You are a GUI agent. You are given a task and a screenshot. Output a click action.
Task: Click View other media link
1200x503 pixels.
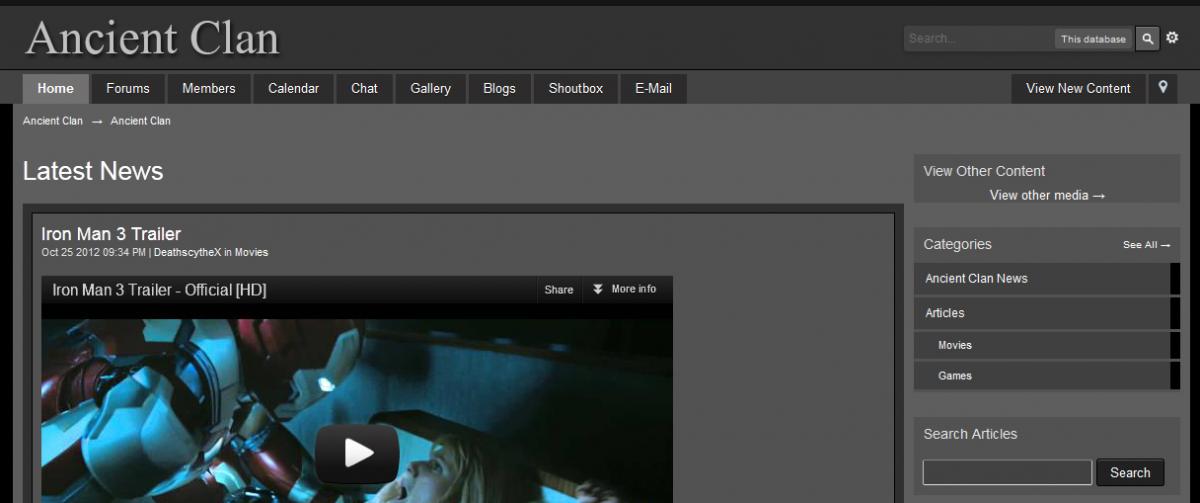[x=1047, y=195]
